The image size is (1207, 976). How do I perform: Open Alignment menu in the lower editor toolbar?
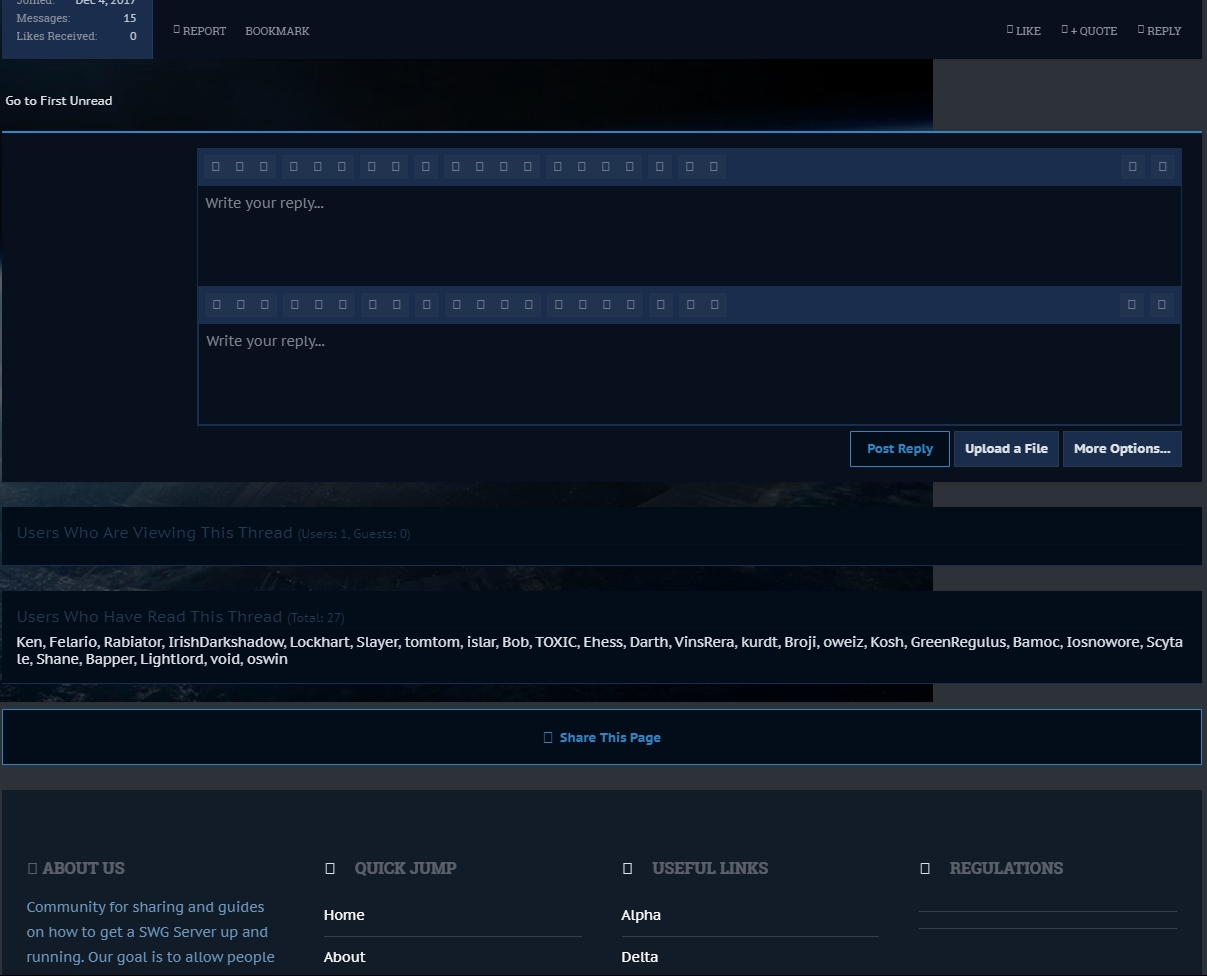click(427, 305)
